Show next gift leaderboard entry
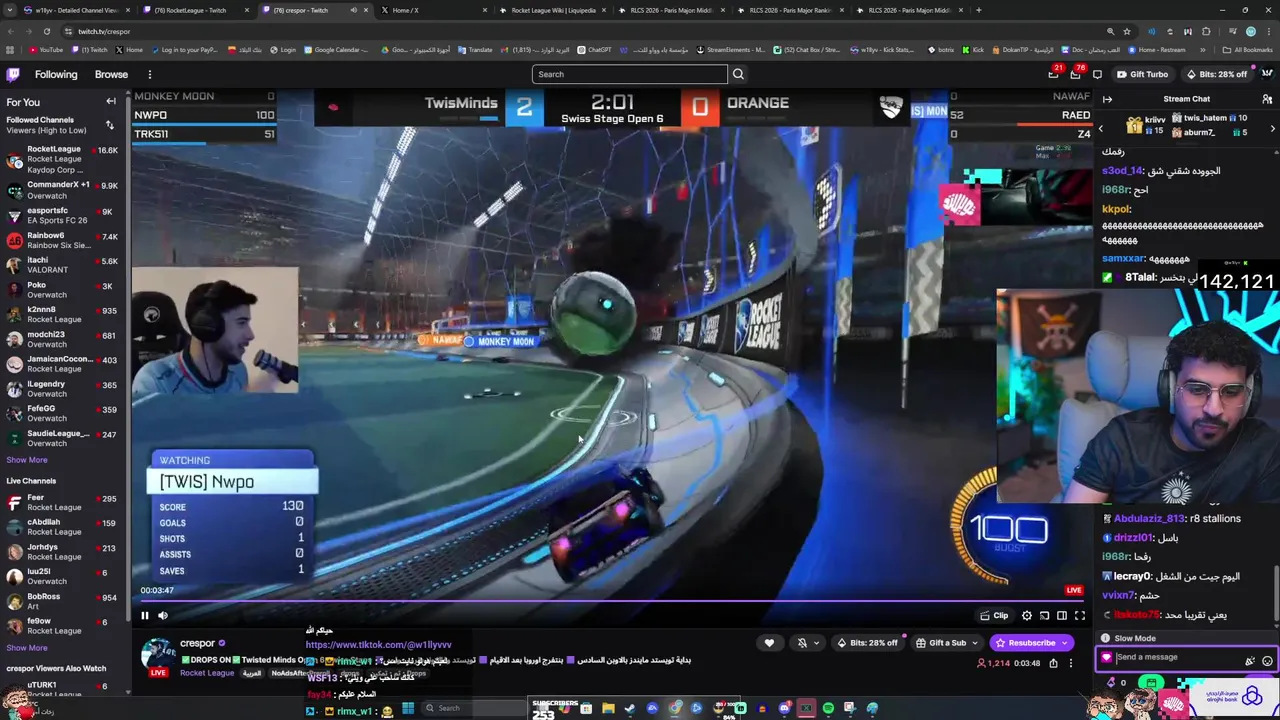The width and height of the screenshot is (1280, 720). click(x=1272, y=128)
